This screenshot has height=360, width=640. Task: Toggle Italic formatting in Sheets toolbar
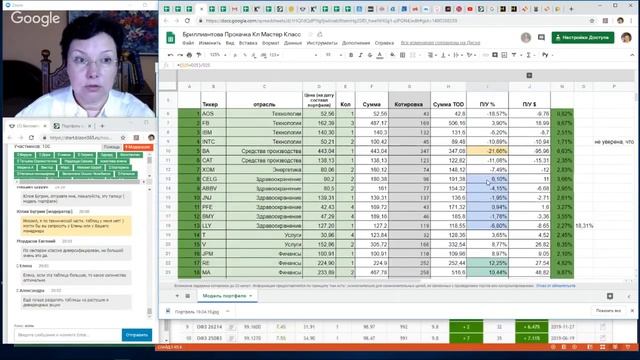point(360,55)
